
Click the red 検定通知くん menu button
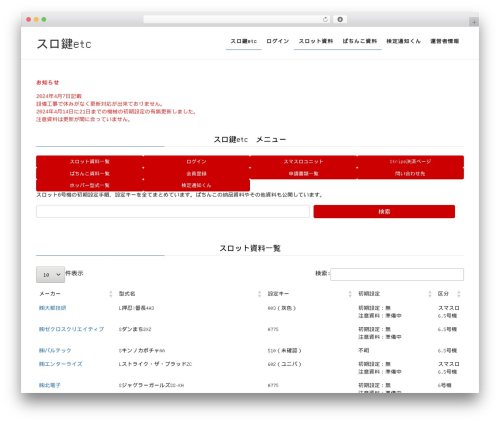[x=196, y=185]
